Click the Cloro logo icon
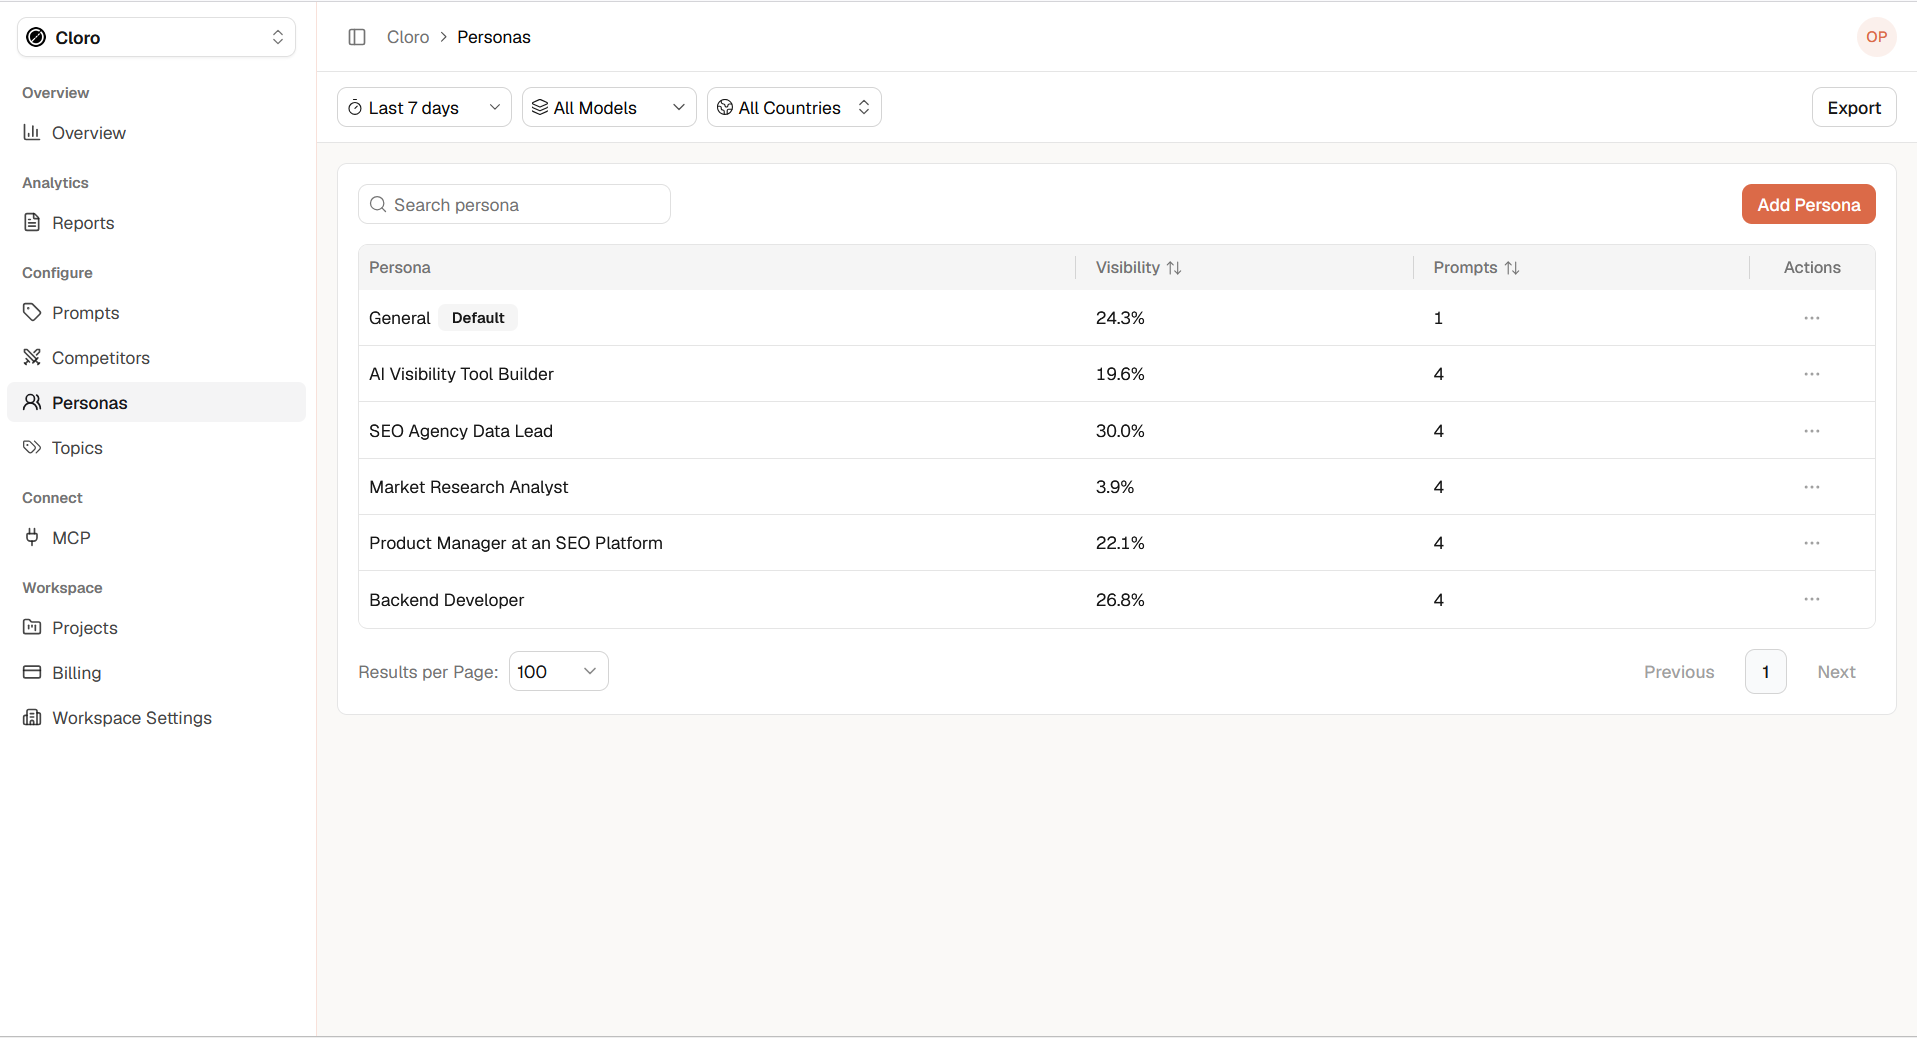This screenshot has width=1917, height=1038. [36, 37]
